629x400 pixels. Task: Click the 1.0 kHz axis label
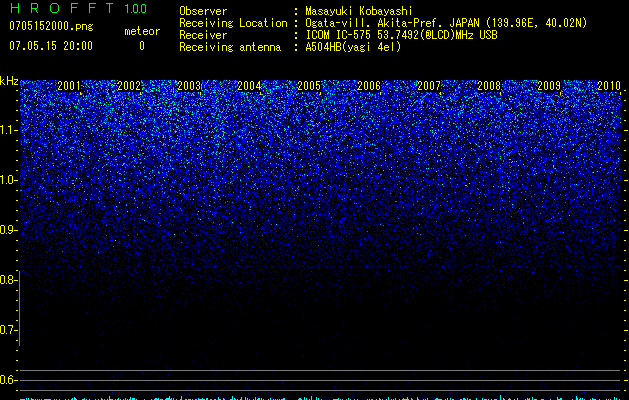pos(8,180)
